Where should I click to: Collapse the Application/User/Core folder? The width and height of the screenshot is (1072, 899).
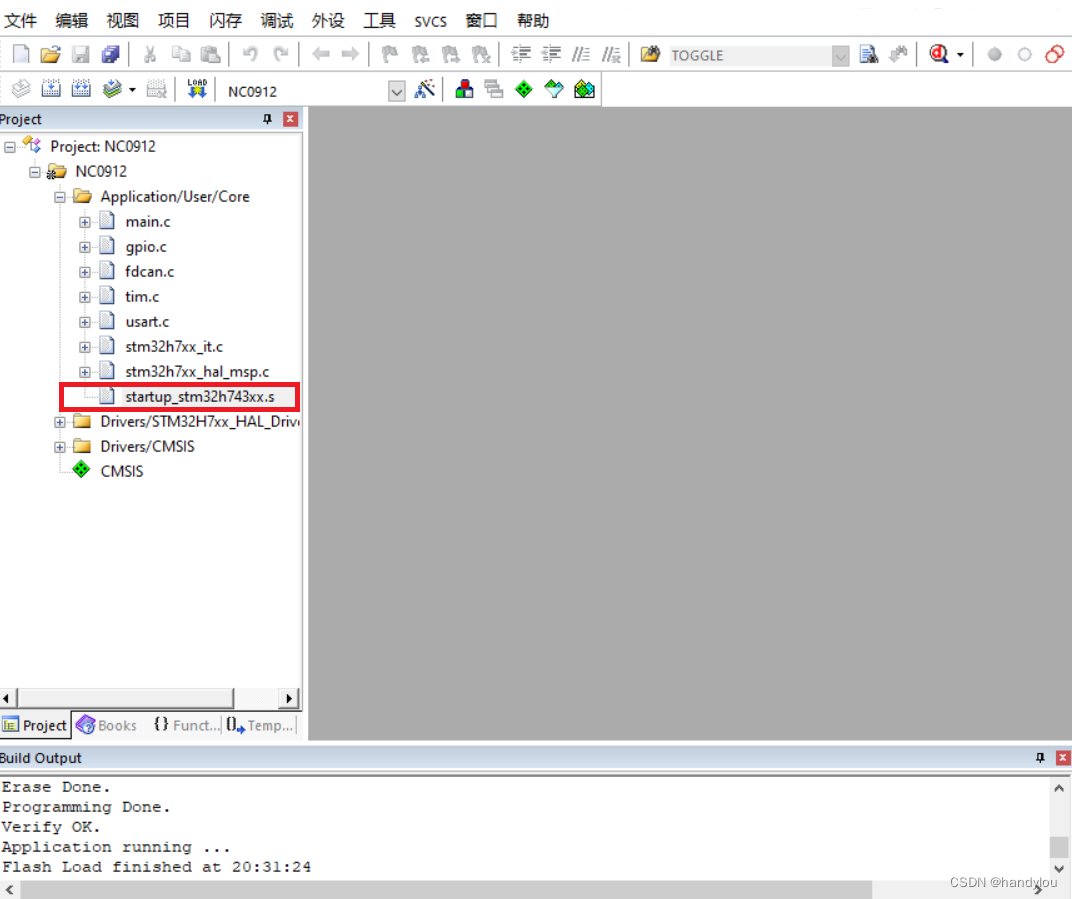[59, 197]
